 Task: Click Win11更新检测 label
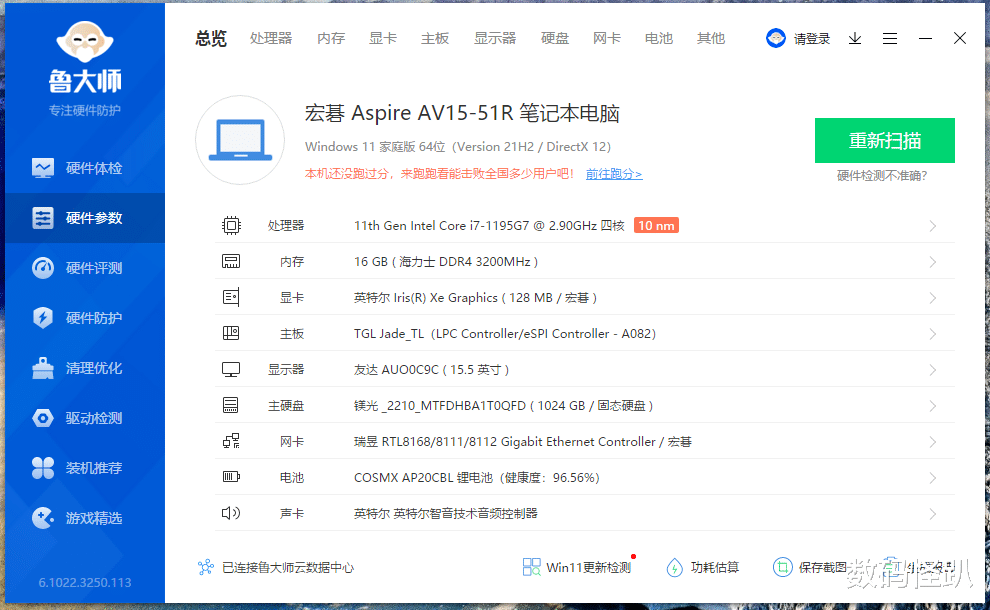(588, 568)
